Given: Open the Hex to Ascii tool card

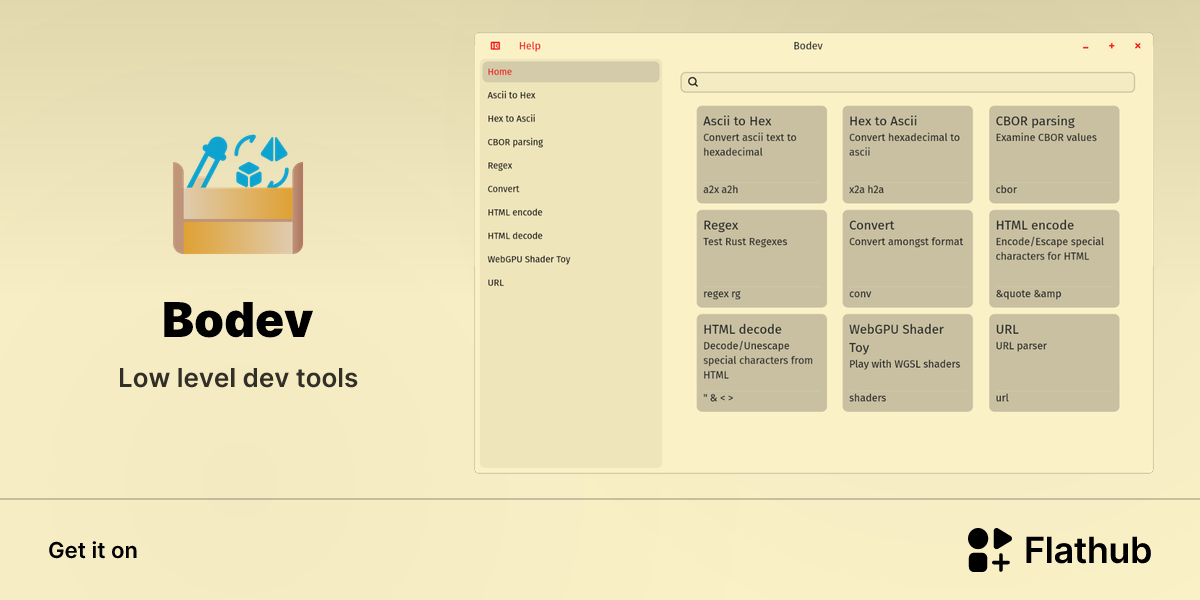Looking at the screenshot, I should 908,154.
